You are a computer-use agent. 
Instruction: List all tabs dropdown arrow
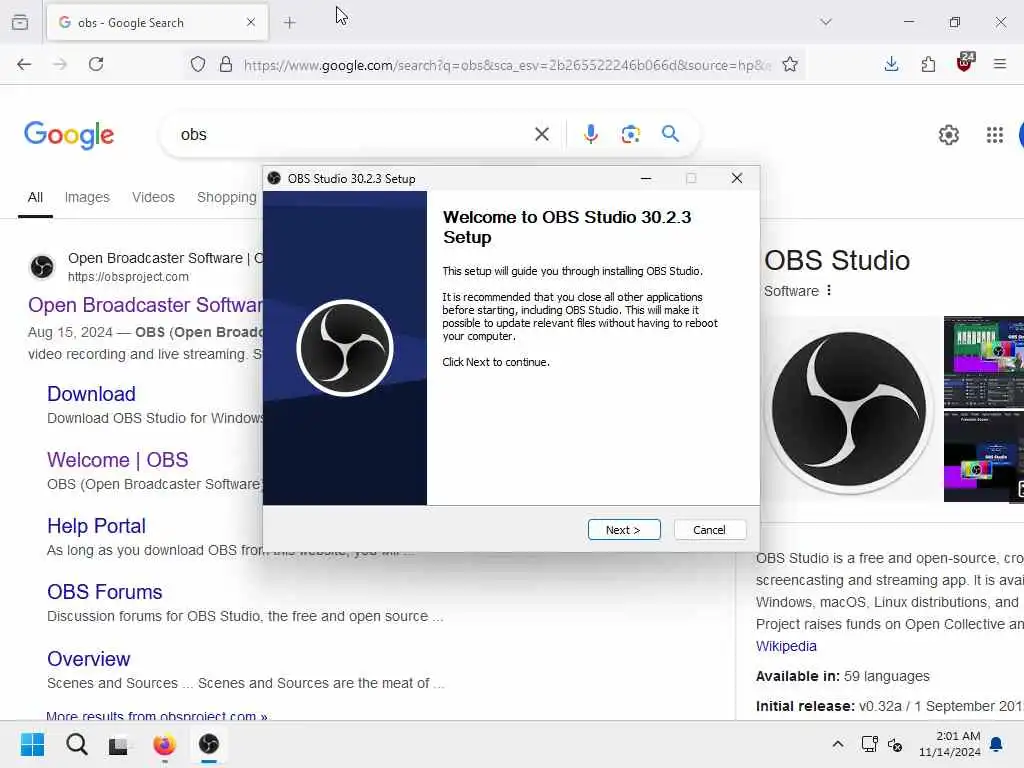(x=826, y=22)
